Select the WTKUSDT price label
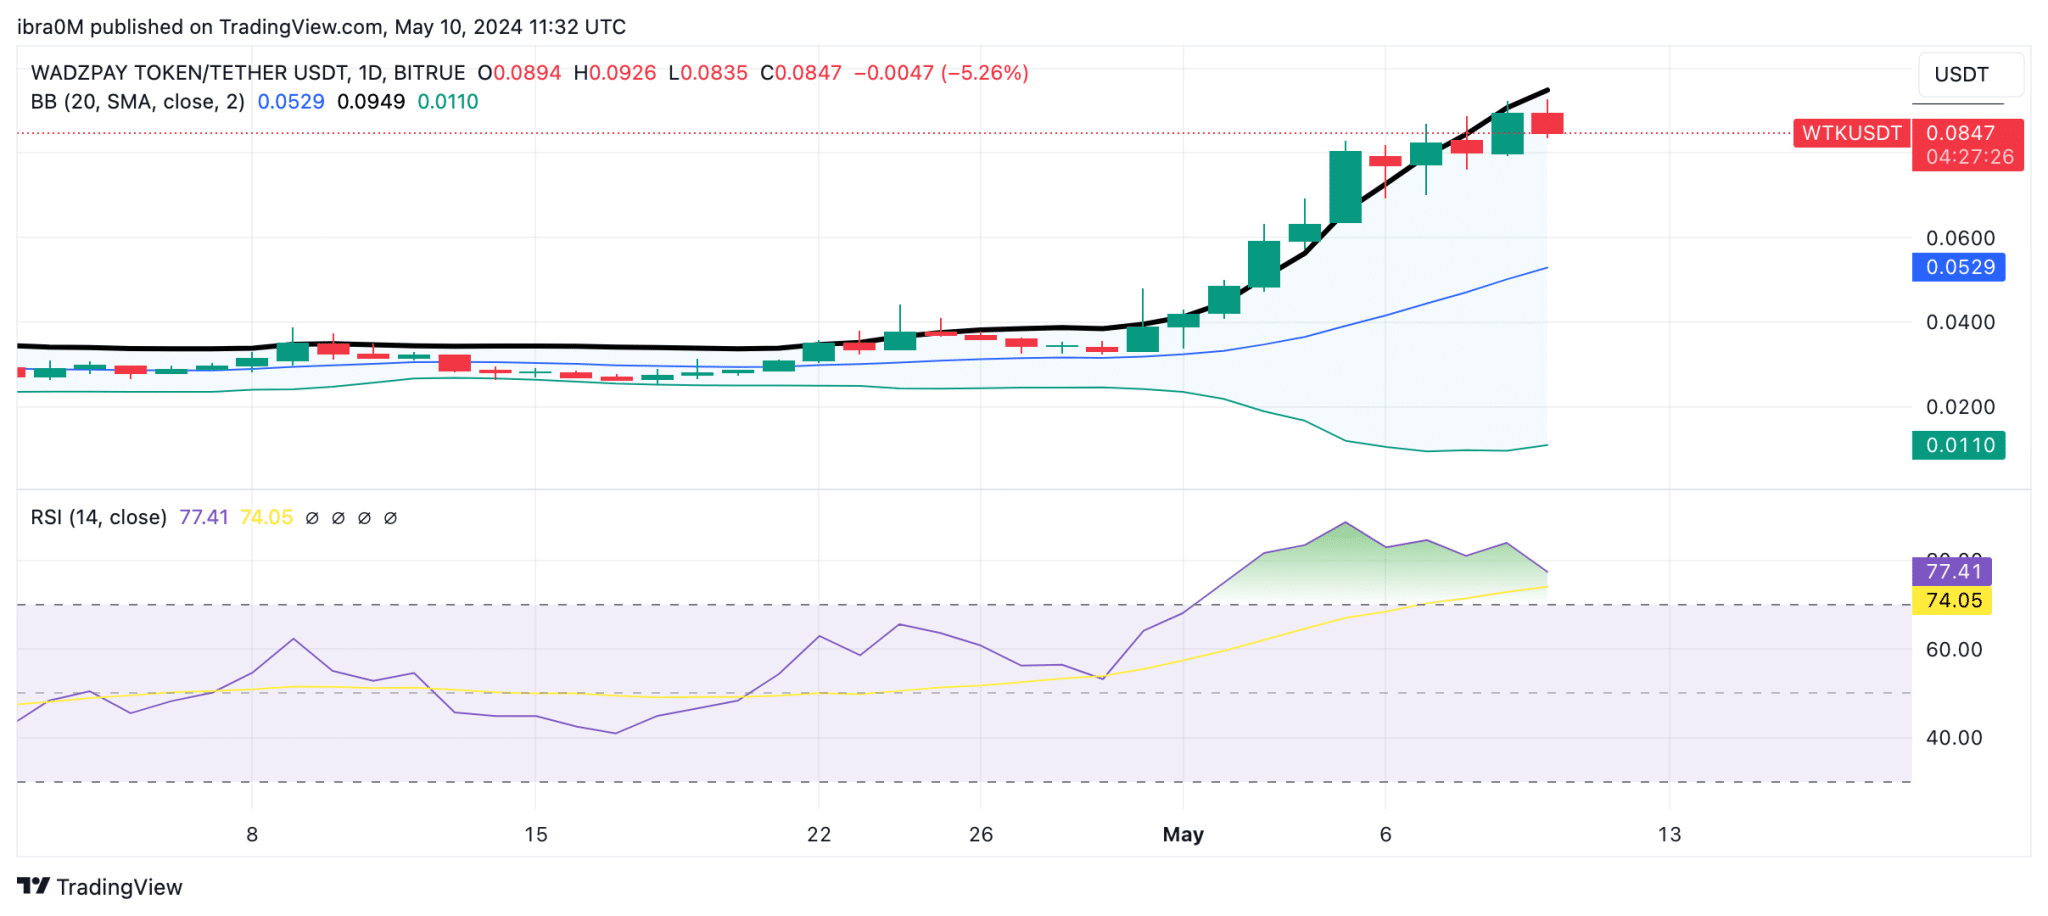 click(x=1851, y=133)
